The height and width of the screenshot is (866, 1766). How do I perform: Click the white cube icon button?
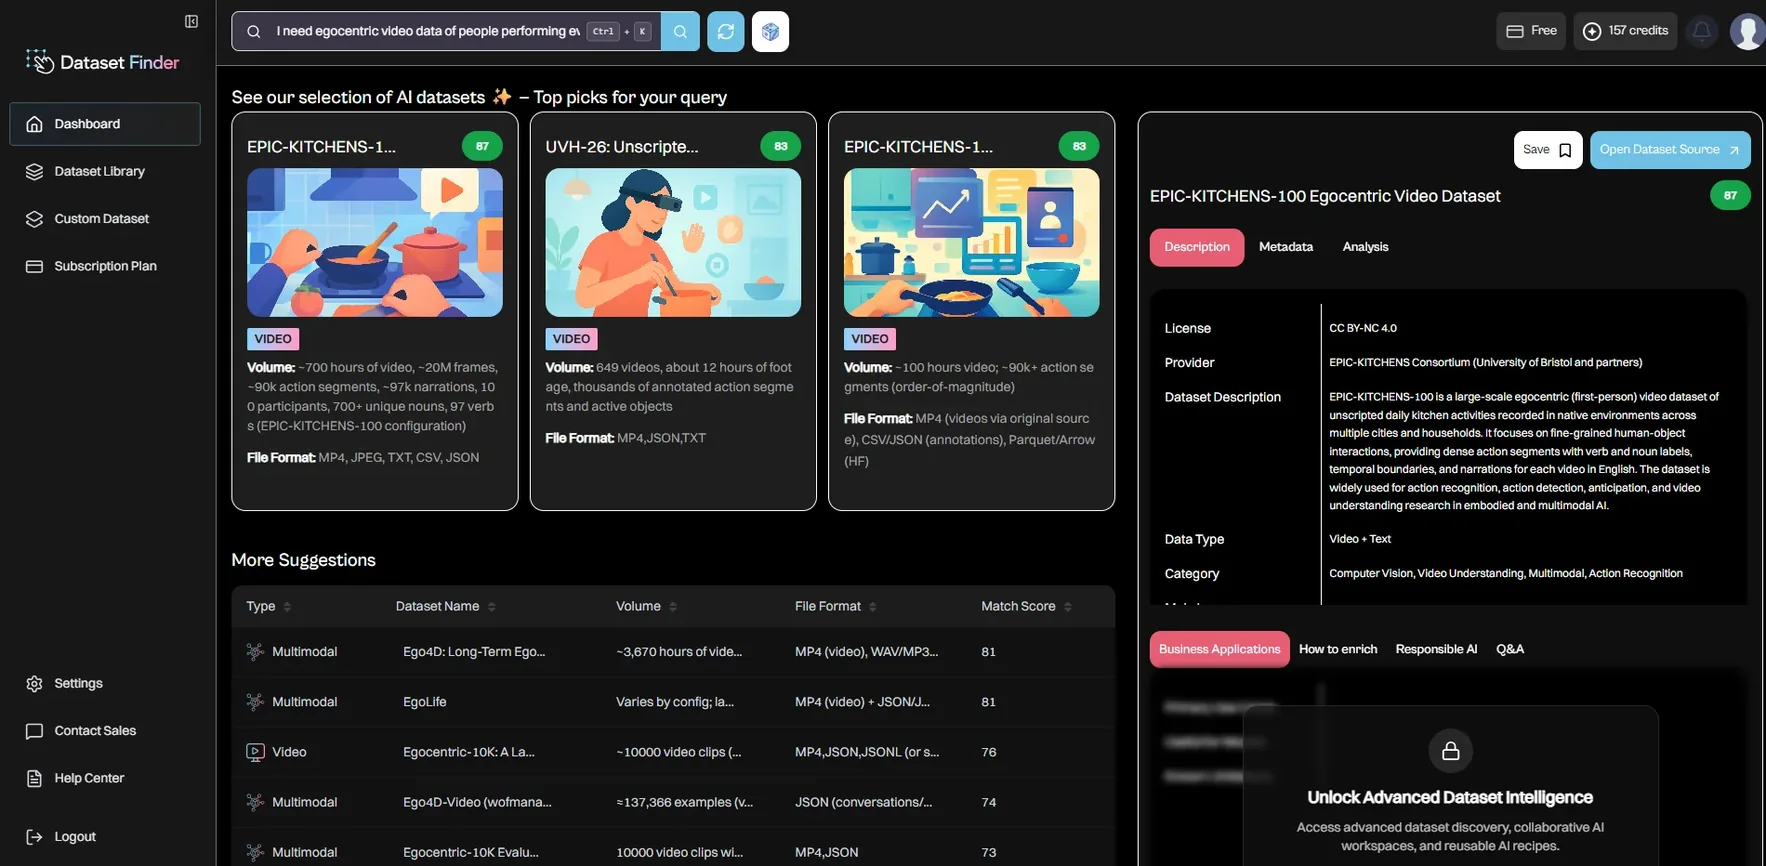pos(770,31)
